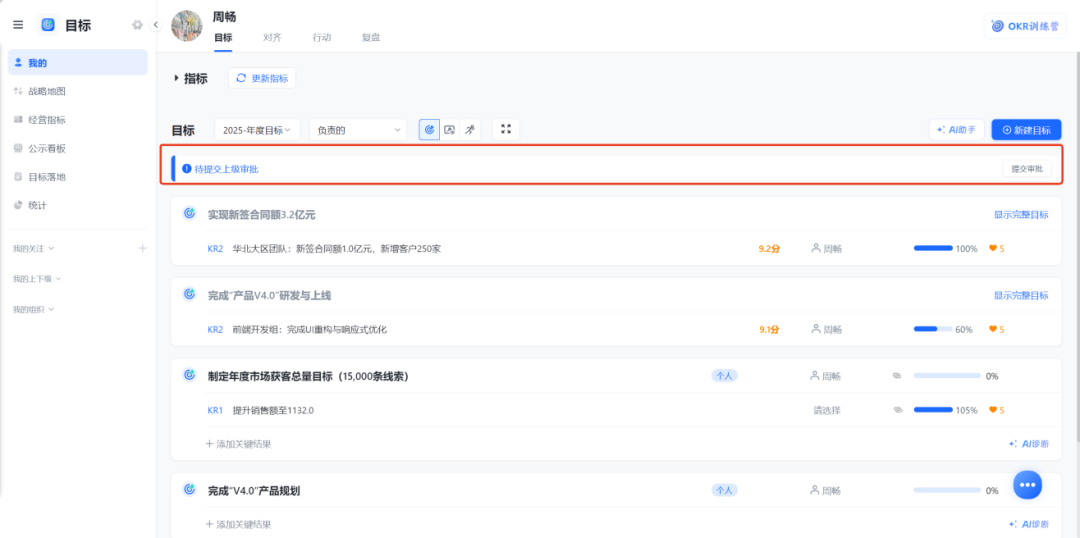Expand the 指标 disclosure triangle
Image resolution: width=1080 pixels, height=538 pixels.
pos(176,79)
